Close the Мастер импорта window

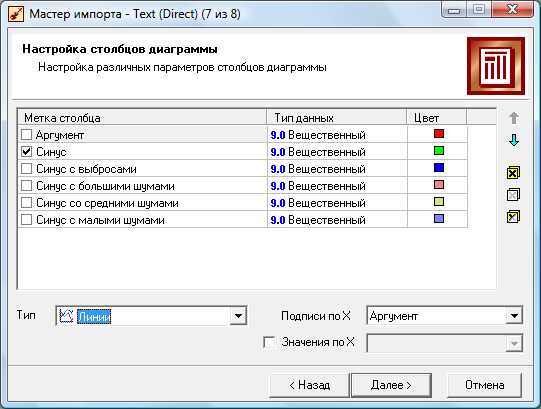[513, 10]
